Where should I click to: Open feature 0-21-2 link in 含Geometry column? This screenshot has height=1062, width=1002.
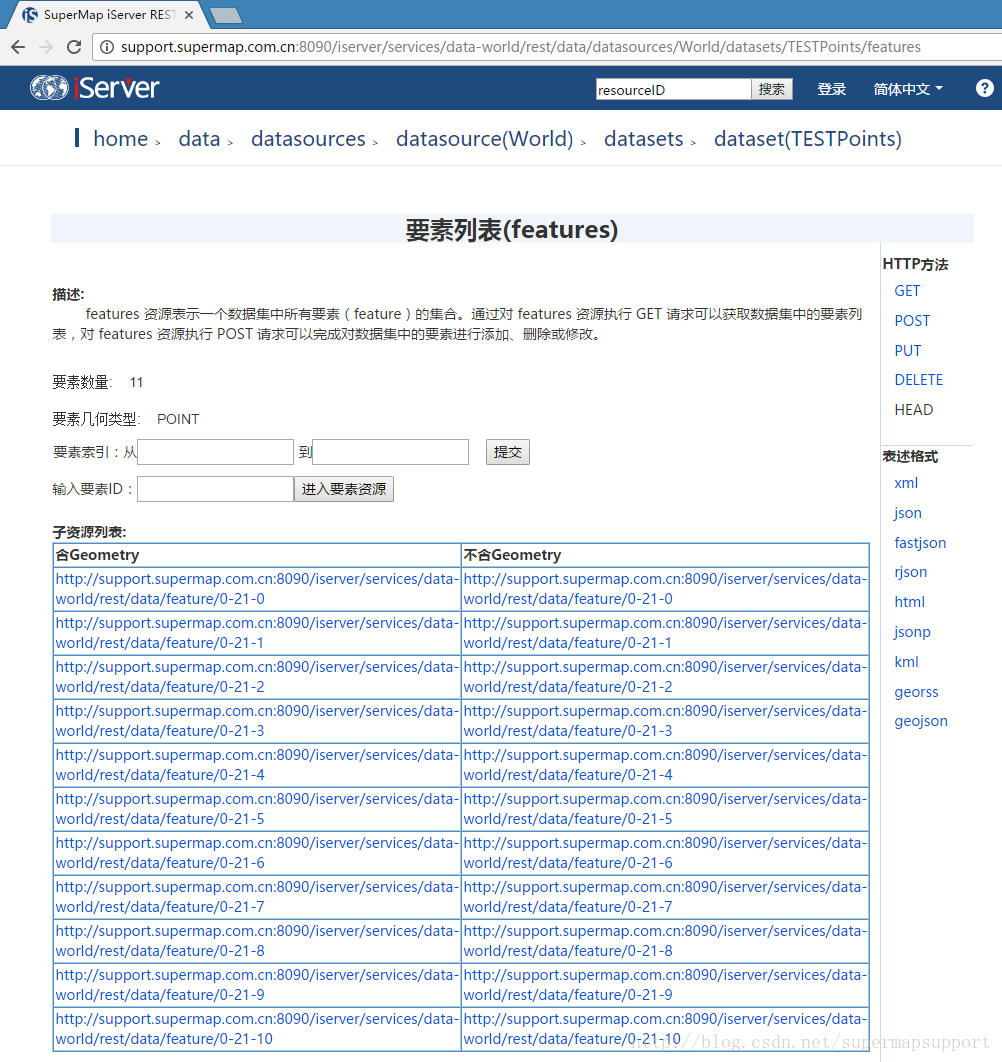257,677
